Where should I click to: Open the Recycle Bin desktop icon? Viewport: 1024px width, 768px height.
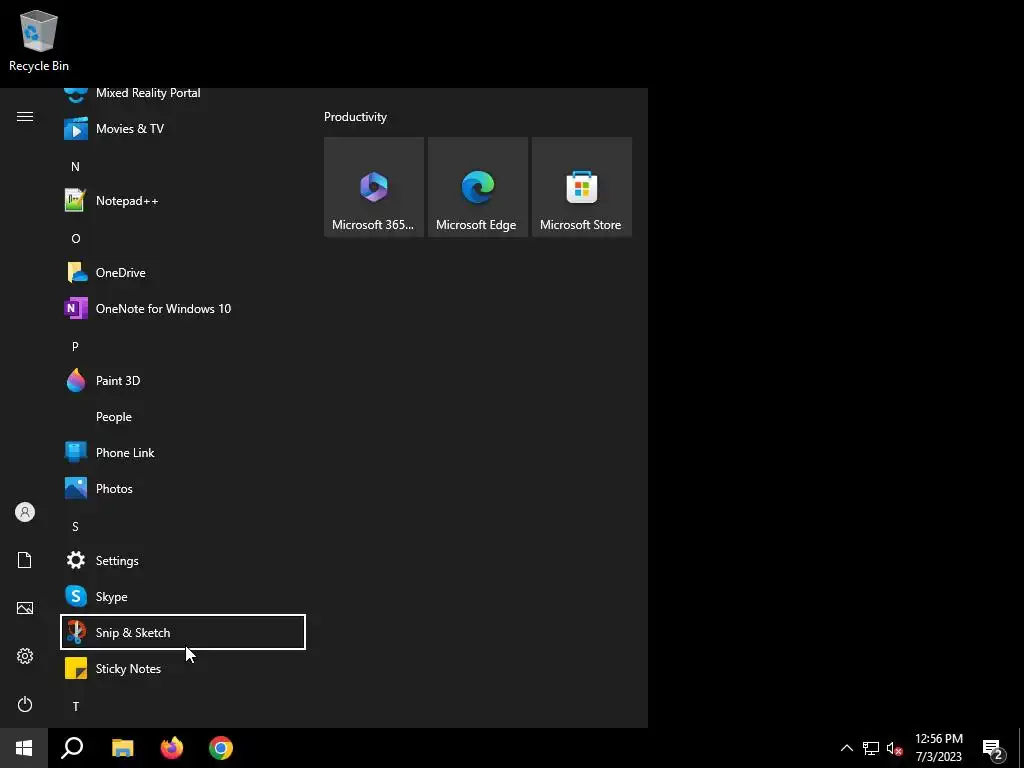pos(39,41)
